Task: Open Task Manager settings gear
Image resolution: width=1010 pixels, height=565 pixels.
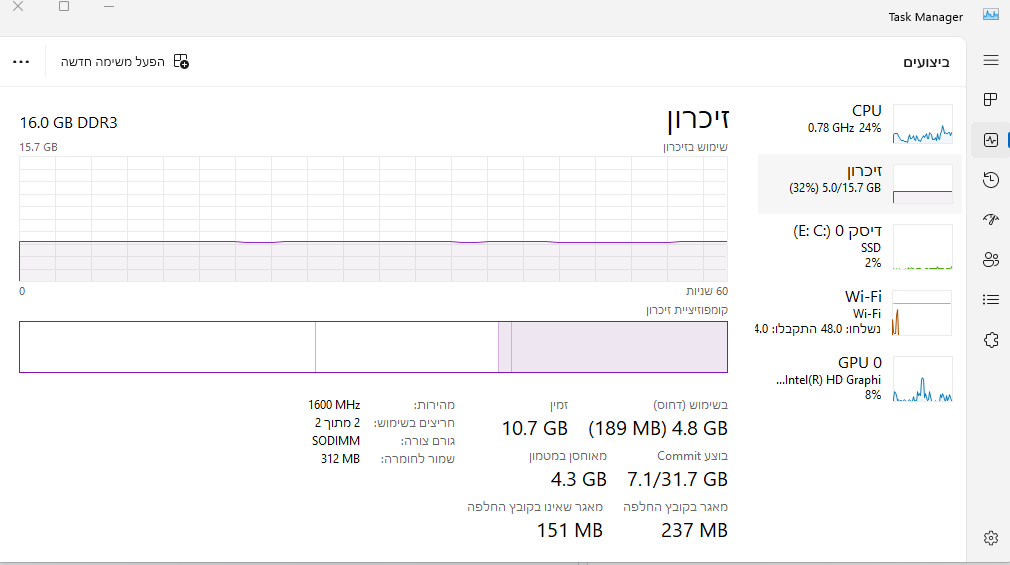Action: tap(991, 538)
